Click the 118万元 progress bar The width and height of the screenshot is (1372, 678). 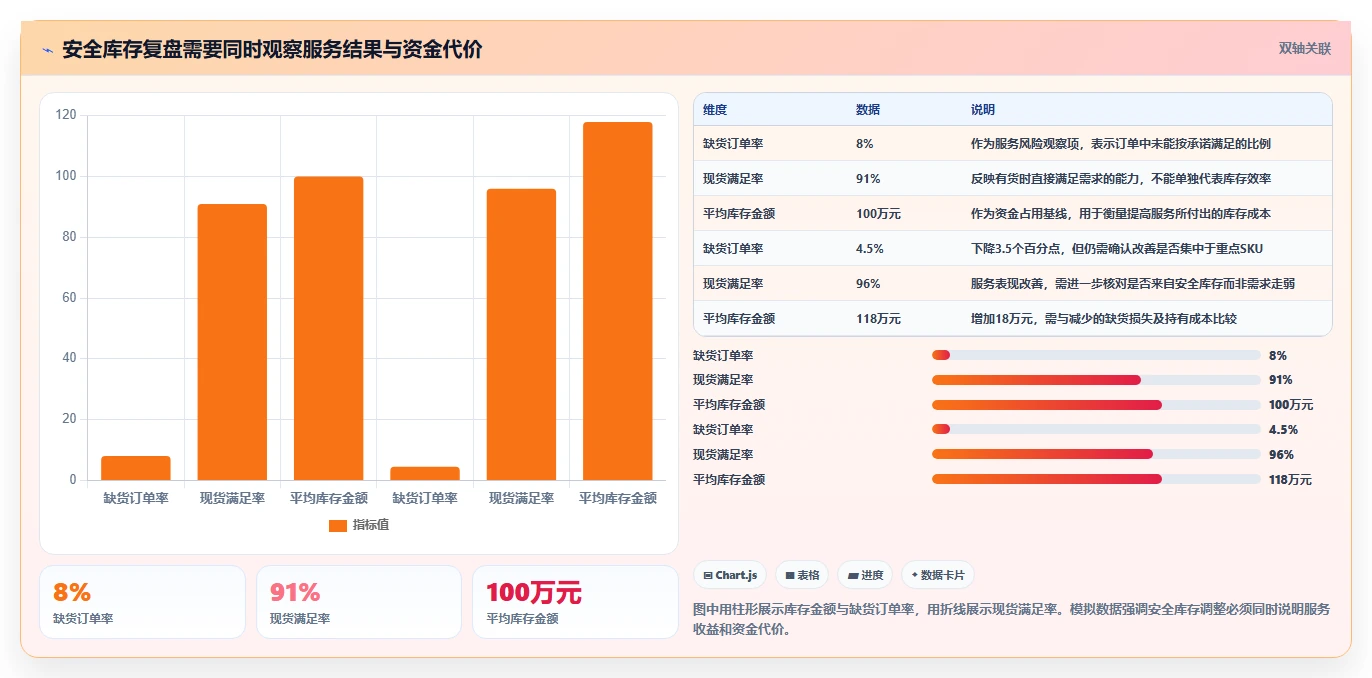pos(1096,479)
